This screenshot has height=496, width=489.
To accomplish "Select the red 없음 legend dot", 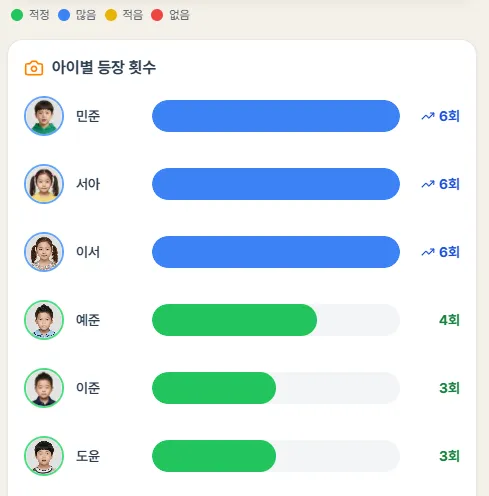I will tap(157, 15).
